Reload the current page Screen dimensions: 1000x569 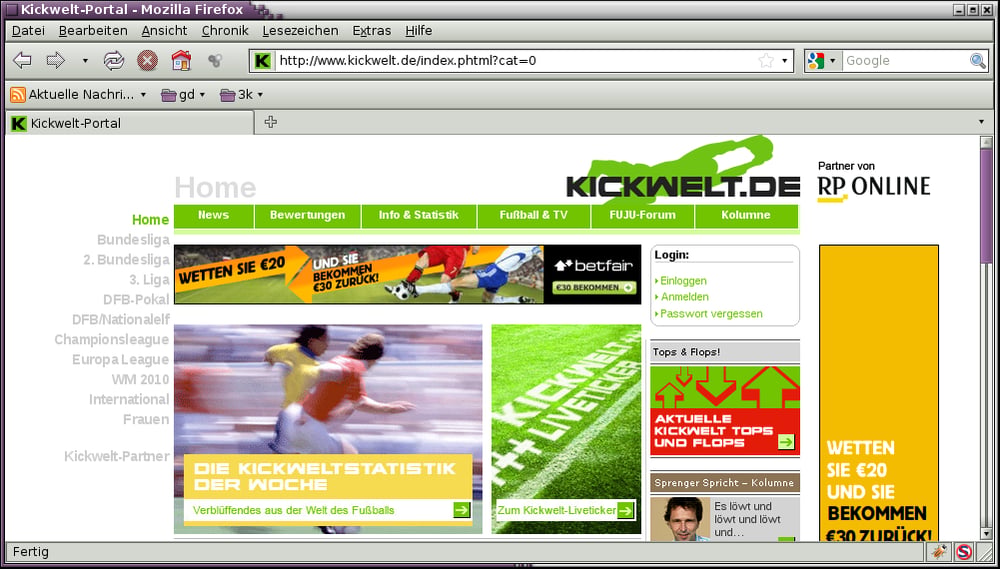pyautogui.click(x=114, y=61)
